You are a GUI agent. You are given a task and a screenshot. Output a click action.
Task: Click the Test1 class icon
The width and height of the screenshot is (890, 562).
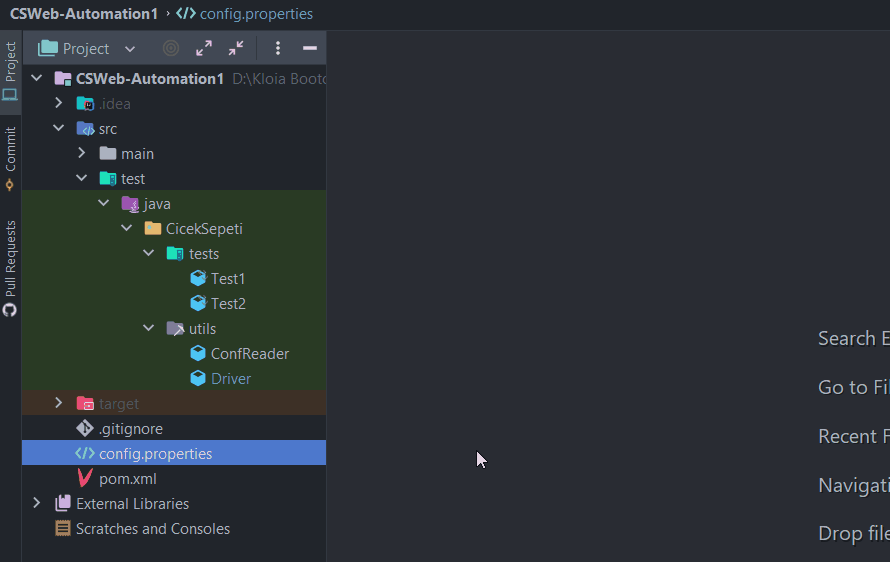198,278
